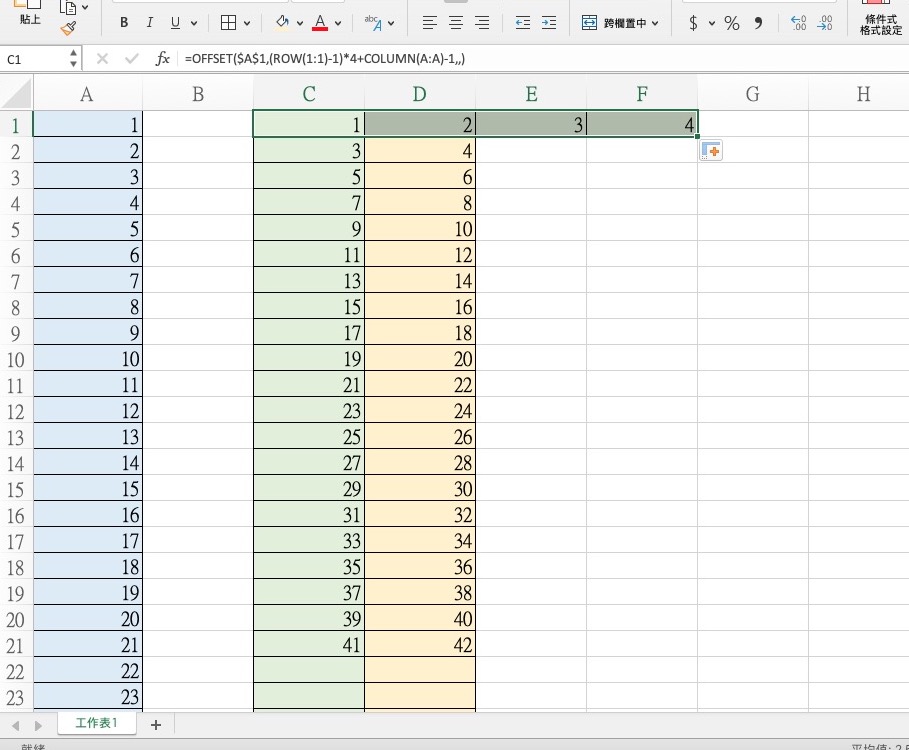
Task: Apply cell borders using the borders icon
Action: pyautogui.click(x=228, y=23)
